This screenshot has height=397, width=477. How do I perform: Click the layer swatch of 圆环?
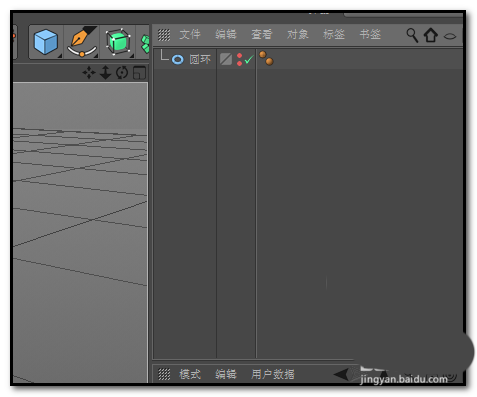[226, 60]
